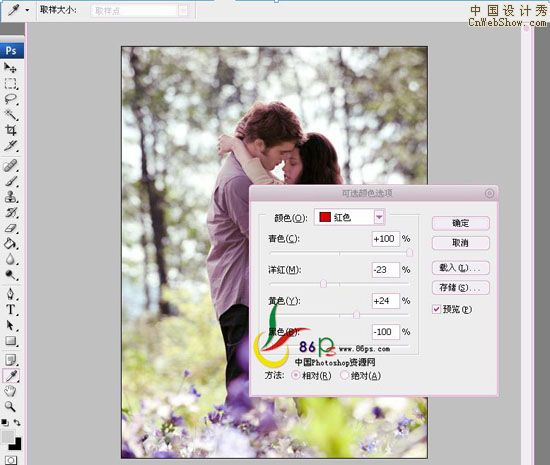Select the Clone Stamp tool
The height and width of the screenshot is (465, 550).
click(x=10, y=197)
